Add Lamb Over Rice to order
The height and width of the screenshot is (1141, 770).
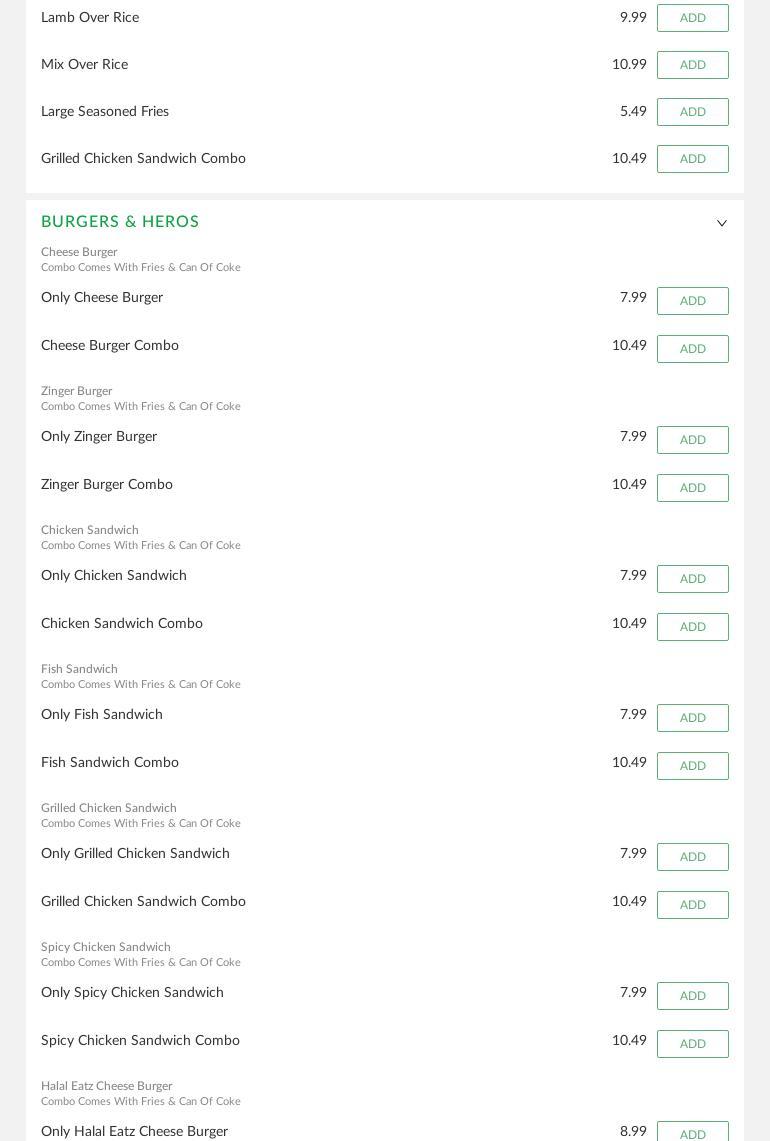[692, 18]
